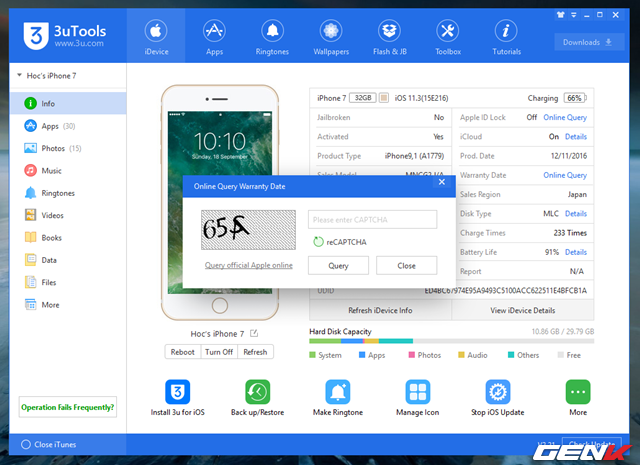Image resolution: width=640 pixels, height=465 pixels.
Task: Click Refresh iDevice Info button
Action: point(380,310)
